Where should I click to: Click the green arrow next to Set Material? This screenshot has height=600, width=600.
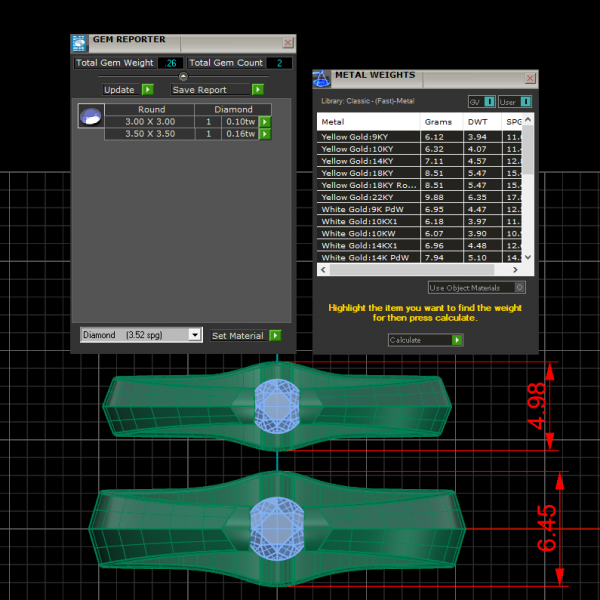coord(275,336)
